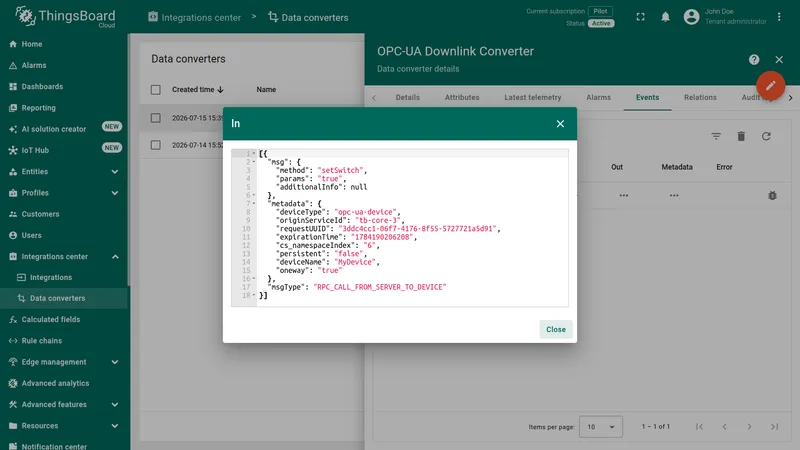Open the events filter icon
Image resolution: width=800 pixels, height=450 pixels.
tap(716, 136)
